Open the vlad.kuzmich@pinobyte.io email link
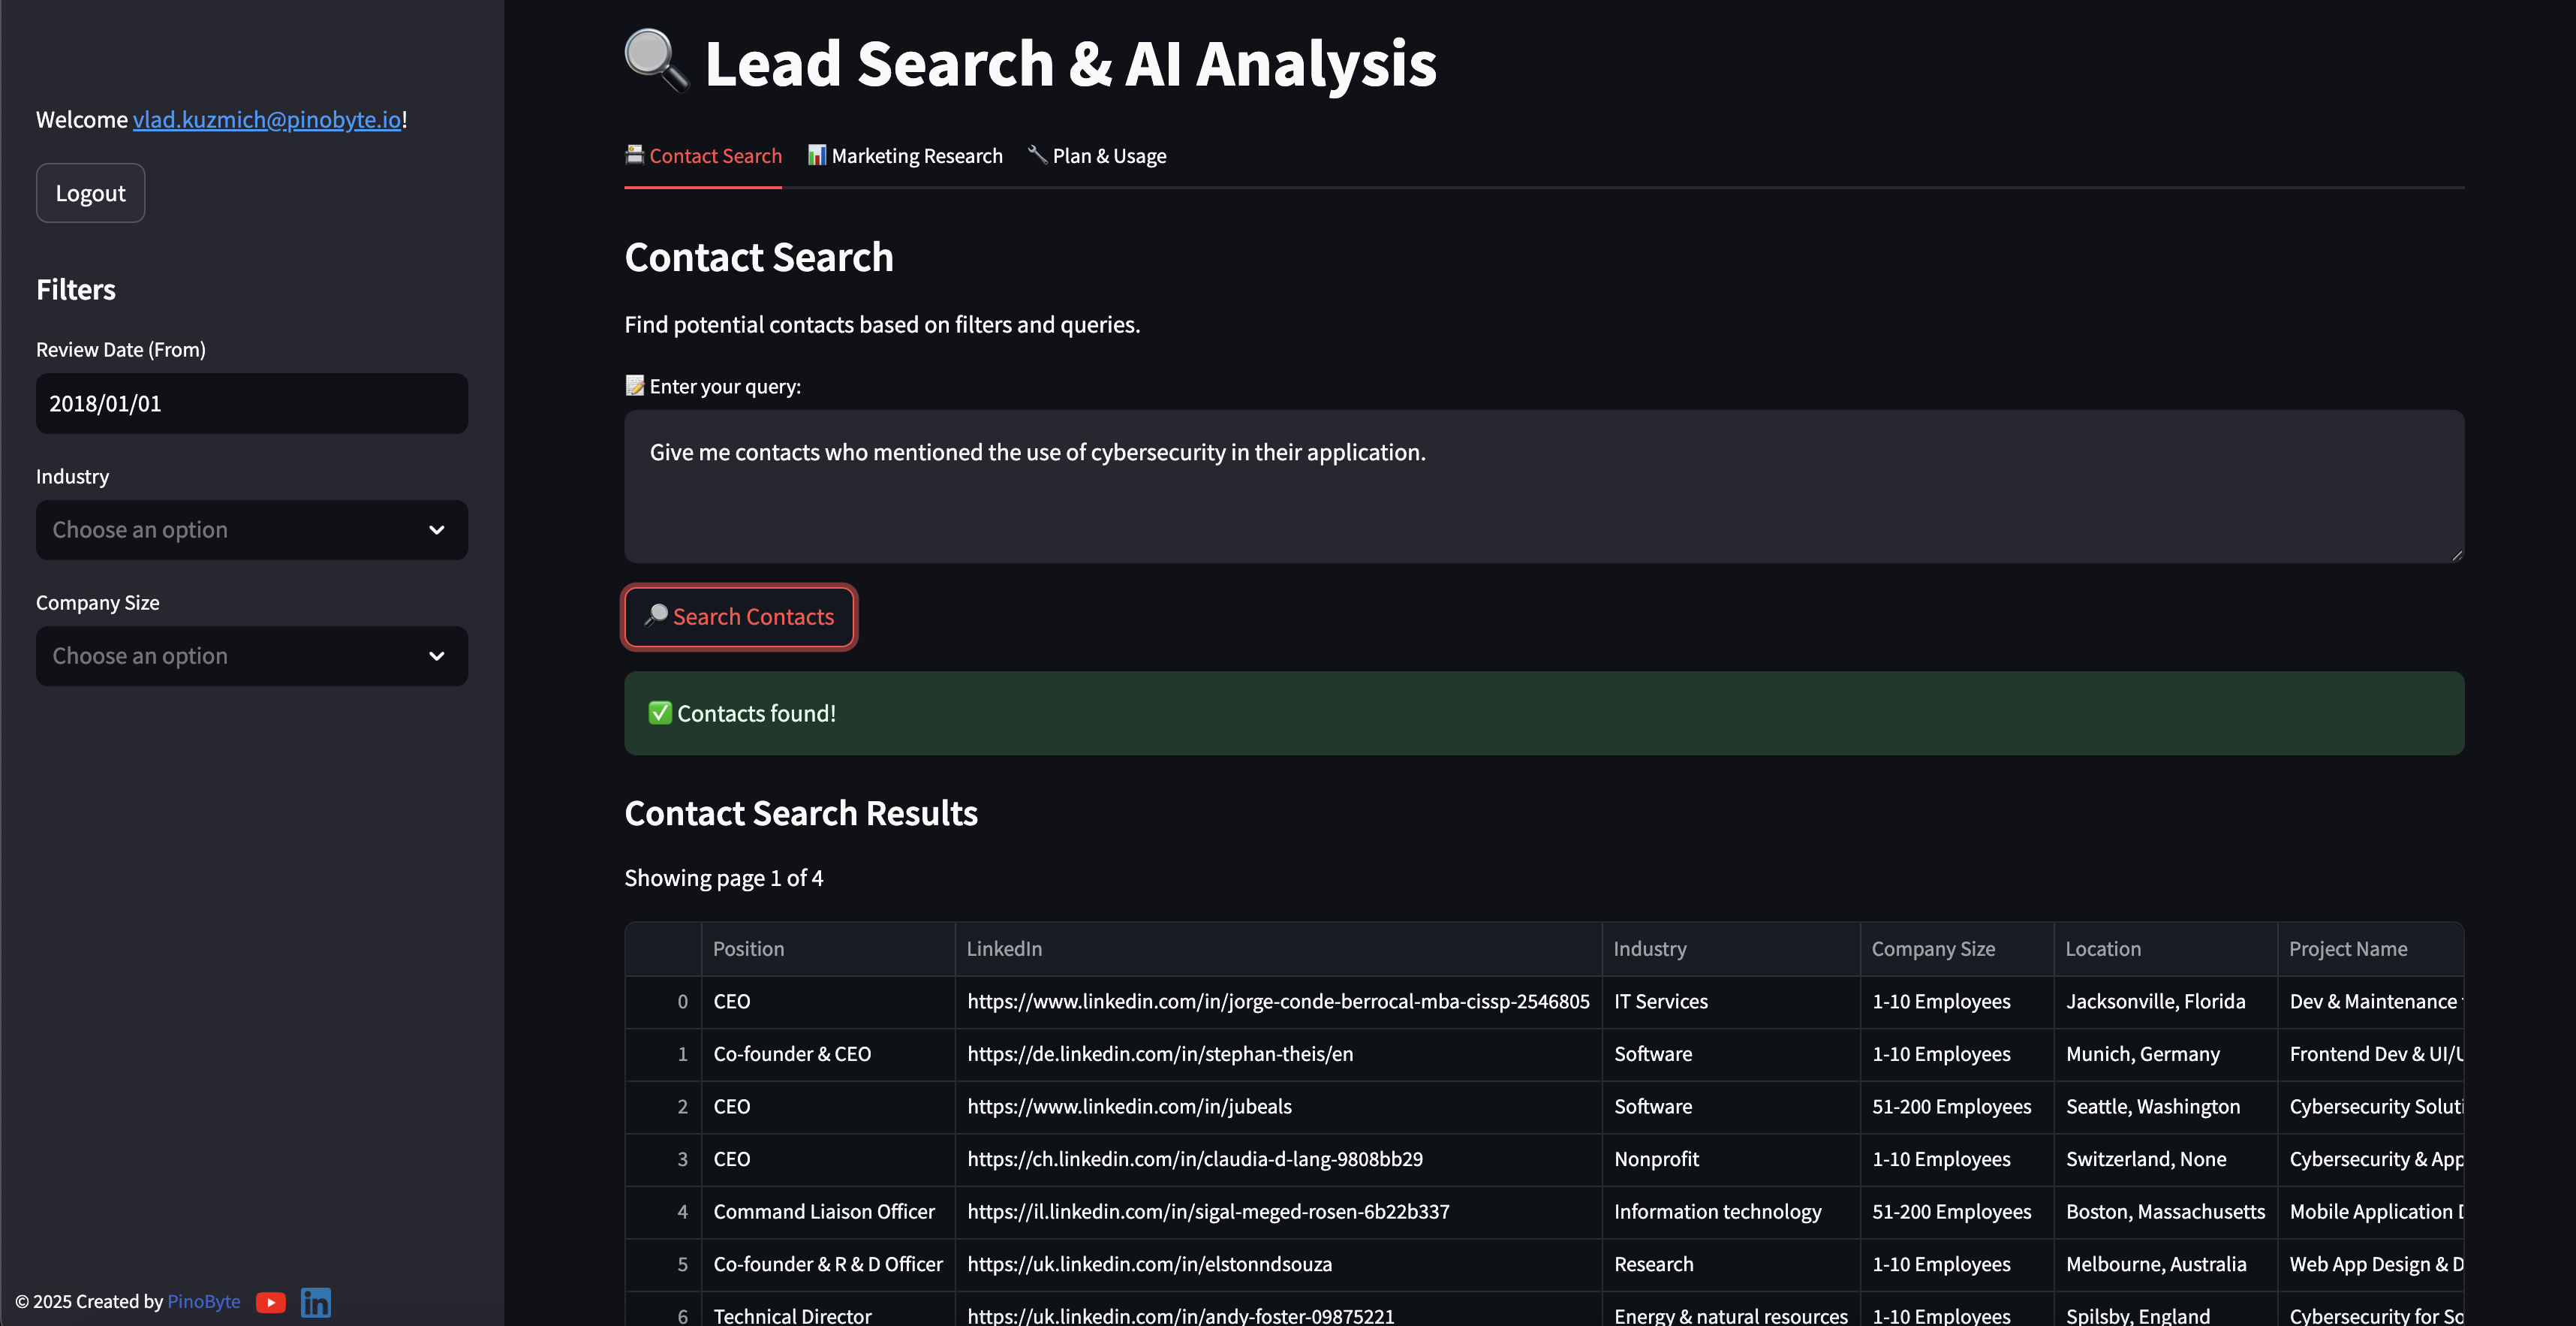Screen dimensions: 2576x1326 (x=267, y=120)
